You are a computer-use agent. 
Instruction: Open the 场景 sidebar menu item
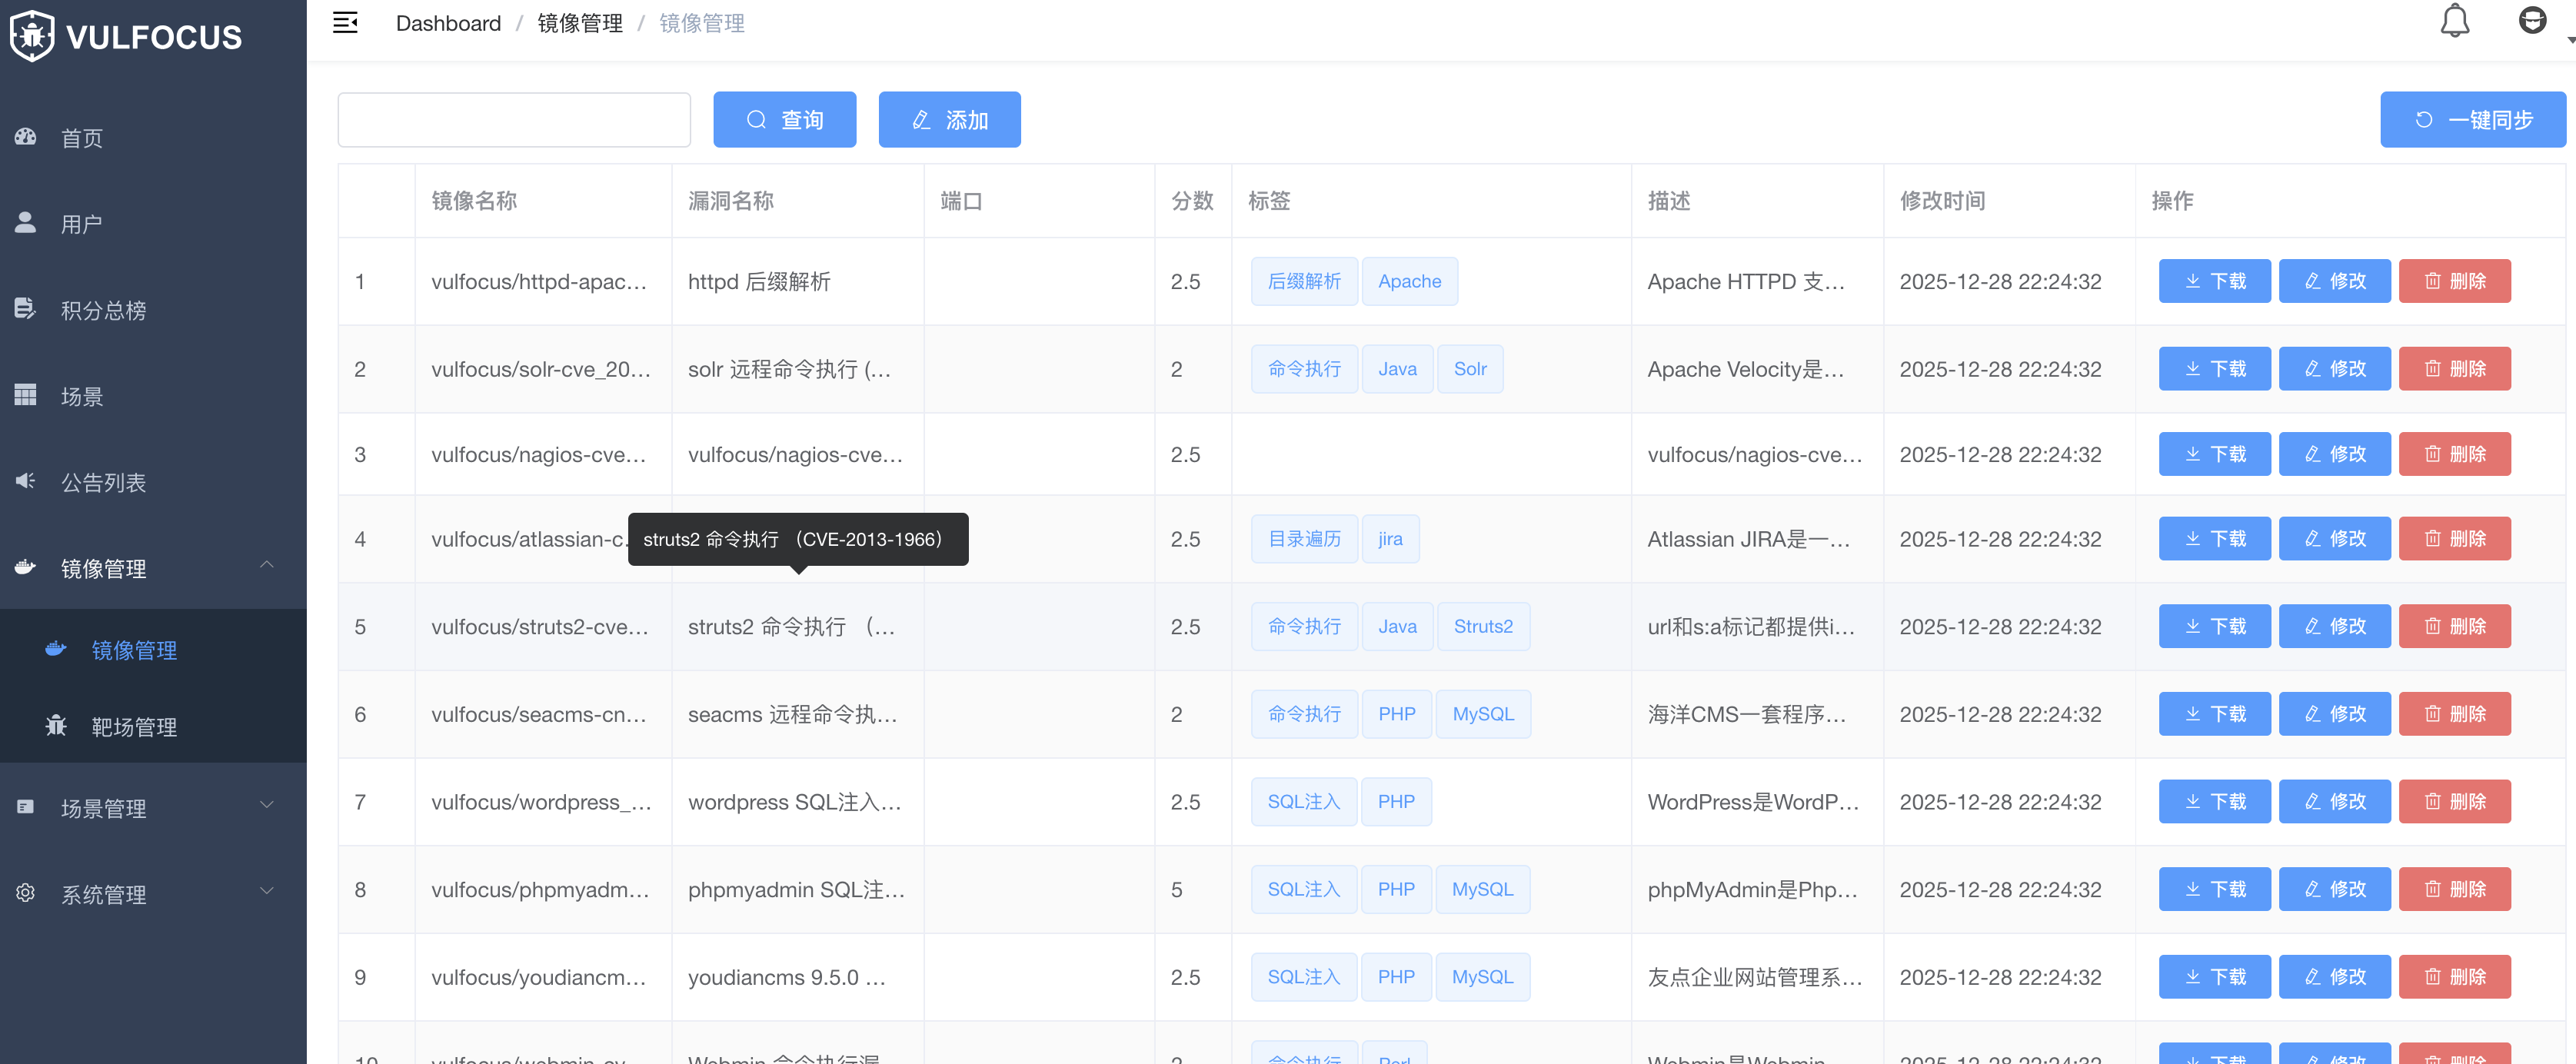[x=82, y=397]
